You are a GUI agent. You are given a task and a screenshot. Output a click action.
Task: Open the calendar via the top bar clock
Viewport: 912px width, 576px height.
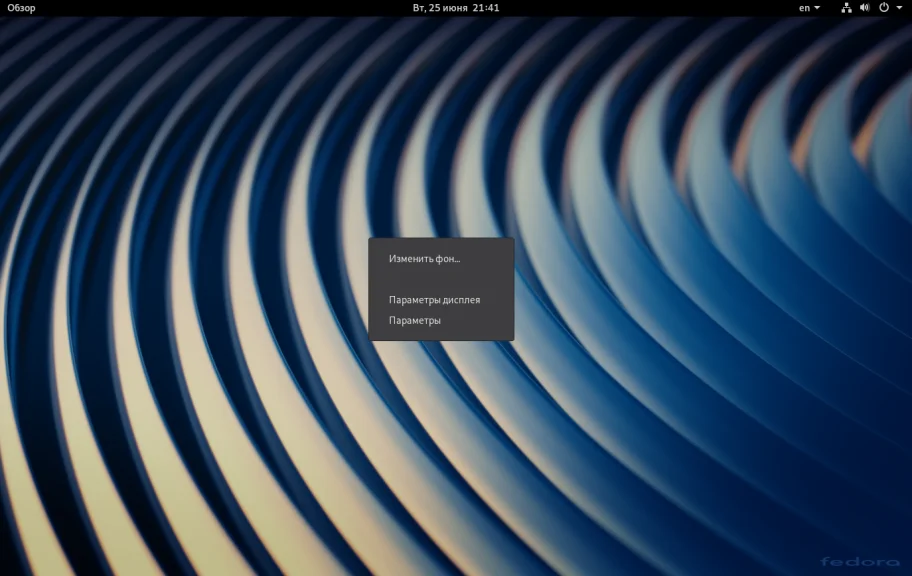point(456,8)
